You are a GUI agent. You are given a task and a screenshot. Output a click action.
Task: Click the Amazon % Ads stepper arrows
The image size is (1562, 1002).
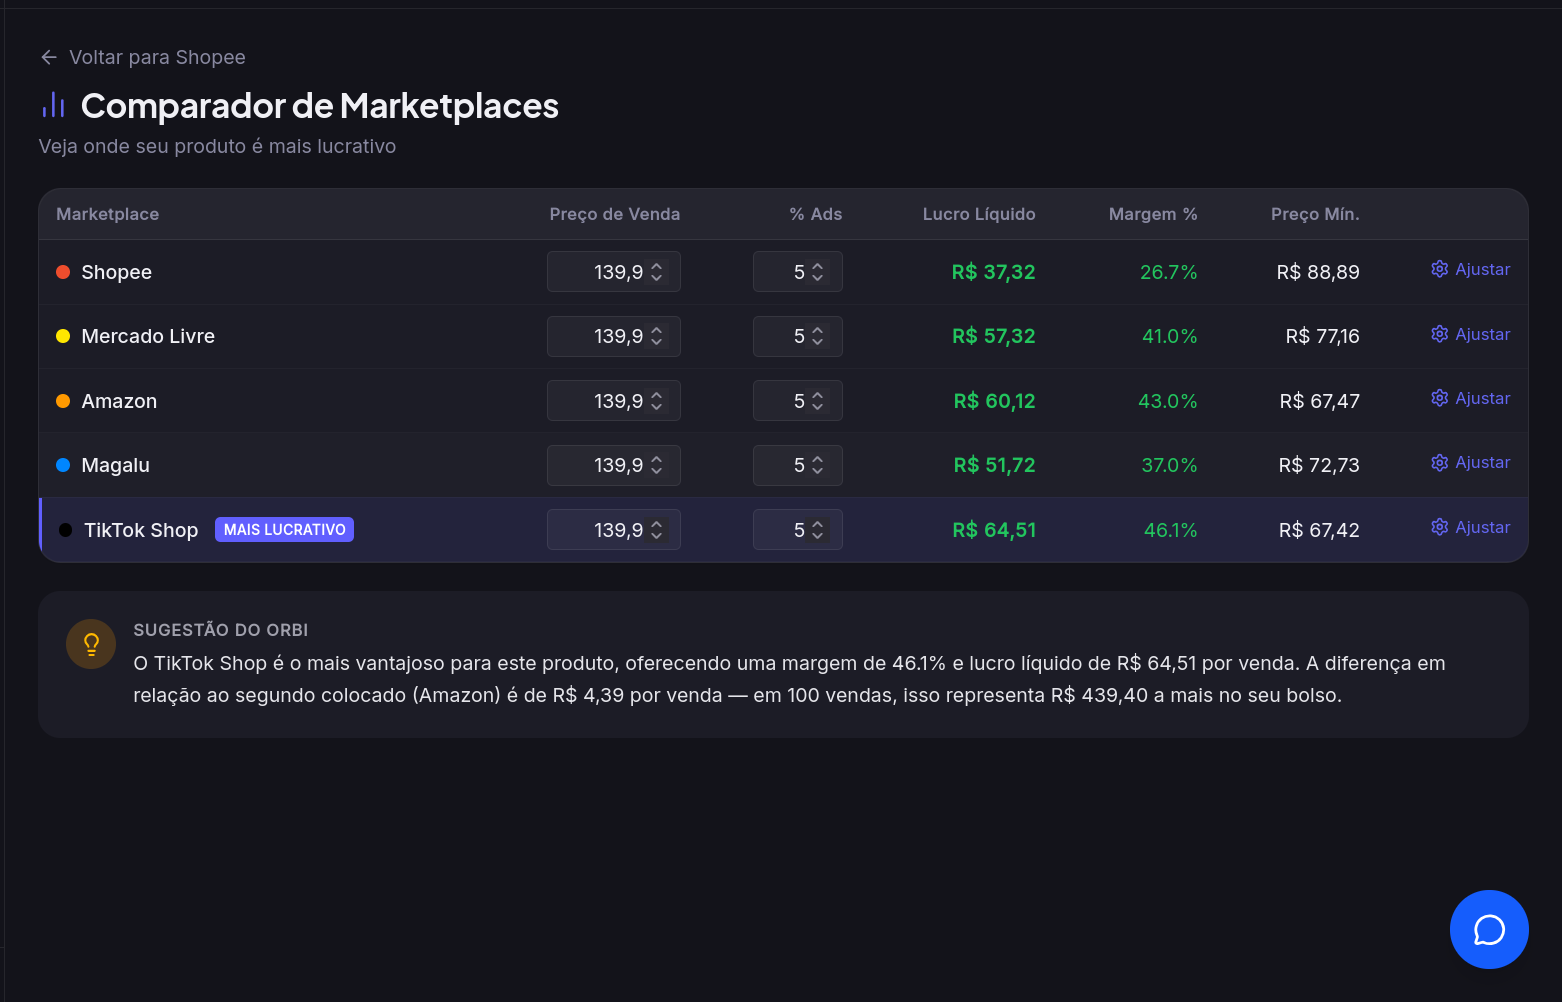click(x=818, y=401)
